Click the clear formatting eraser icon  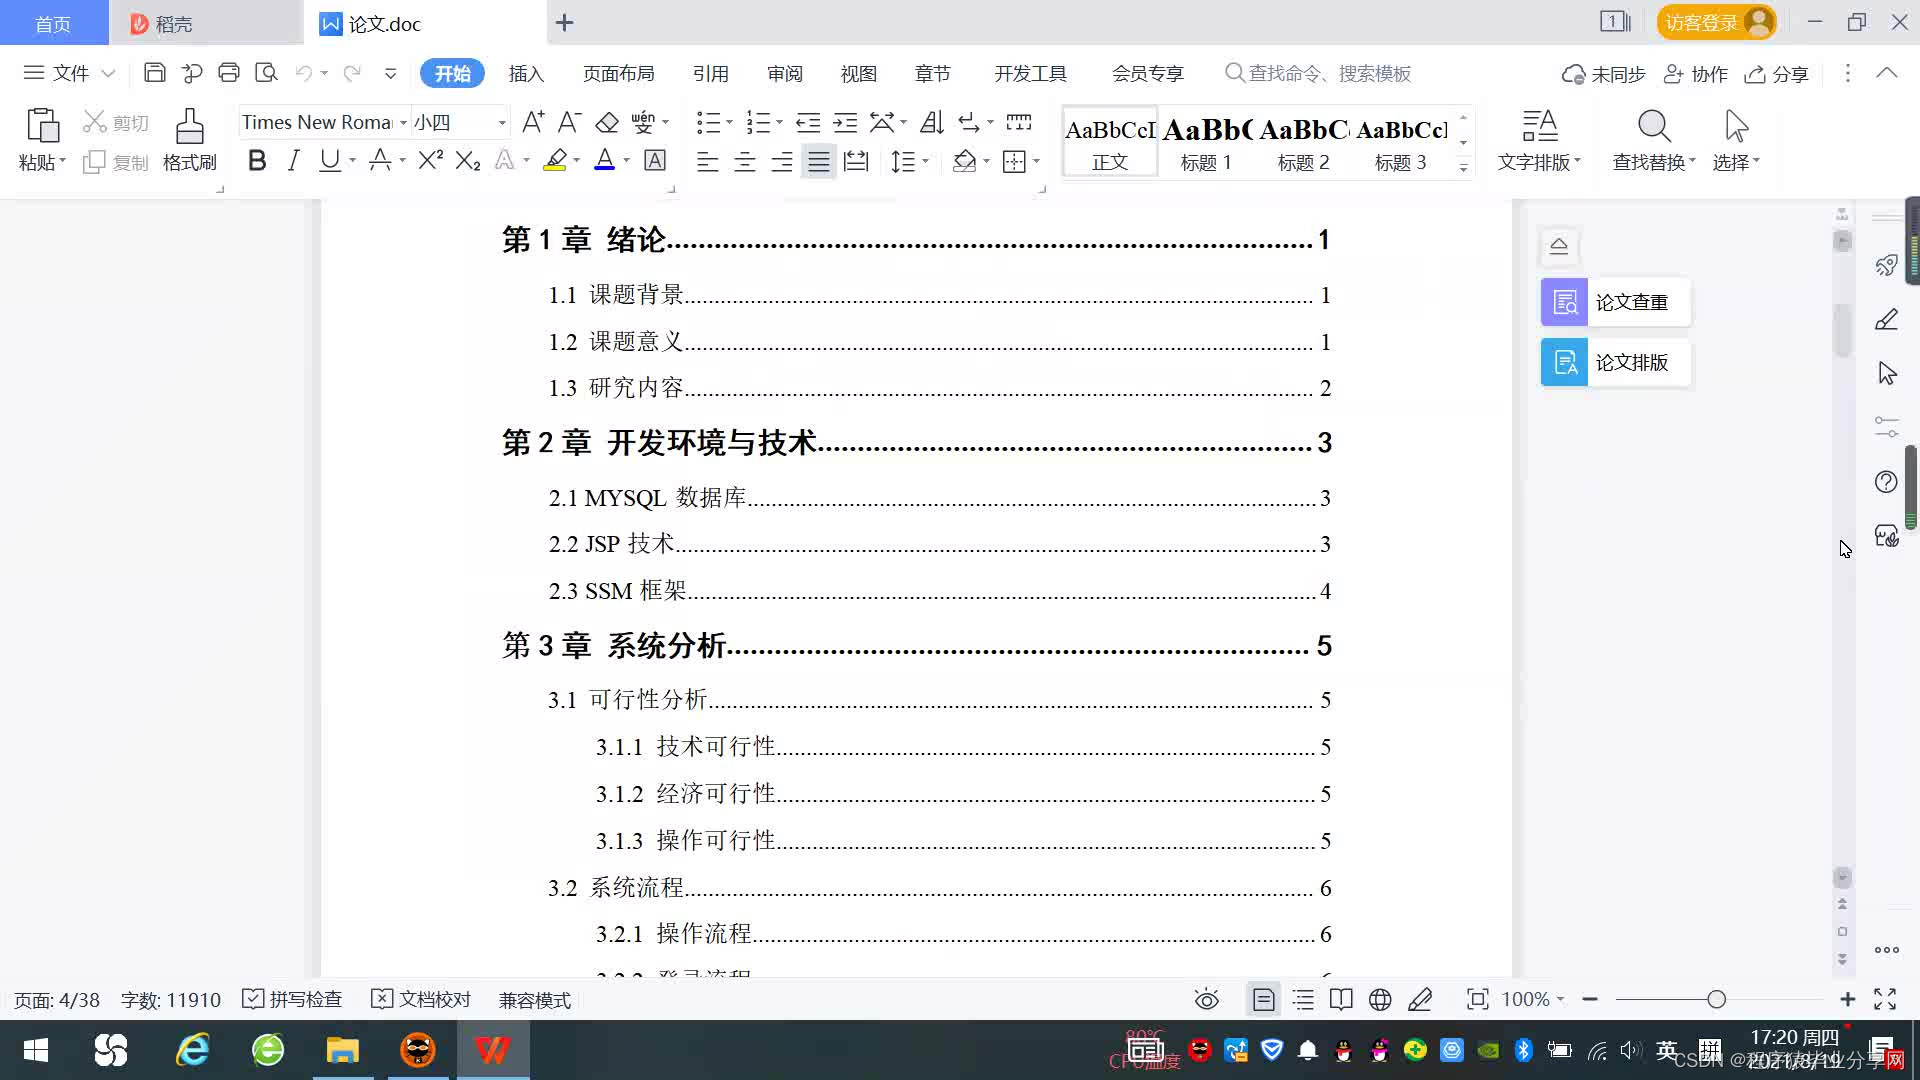(607, 123)
